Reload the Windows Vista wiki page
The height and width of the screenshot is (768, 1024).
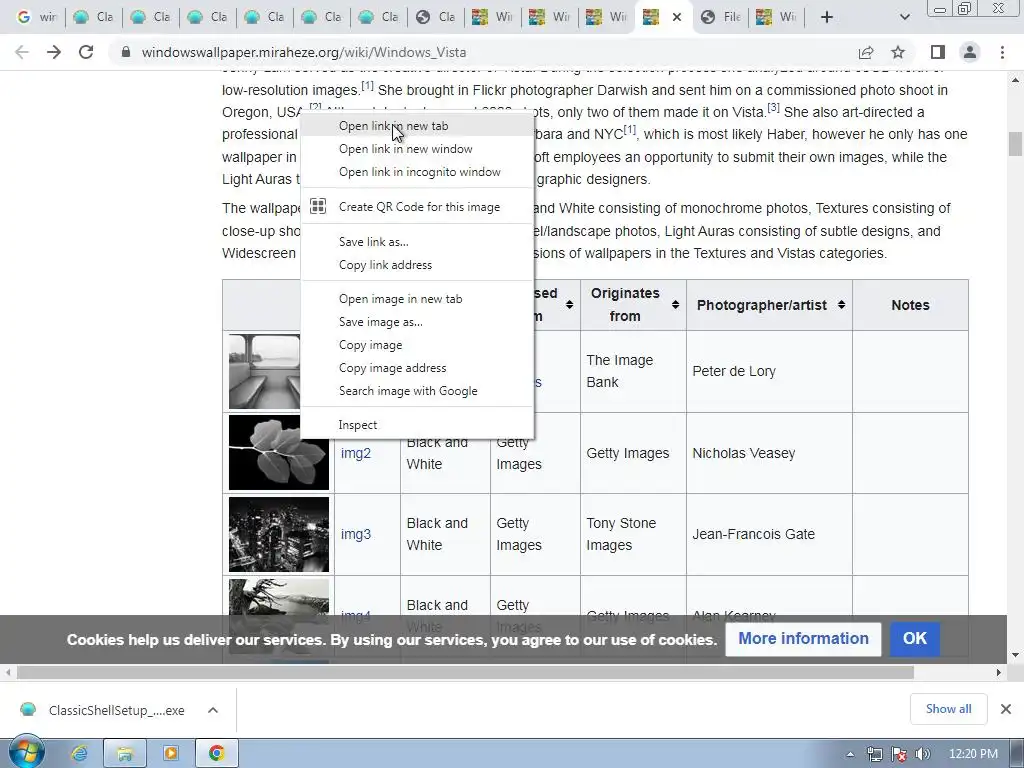86,52
